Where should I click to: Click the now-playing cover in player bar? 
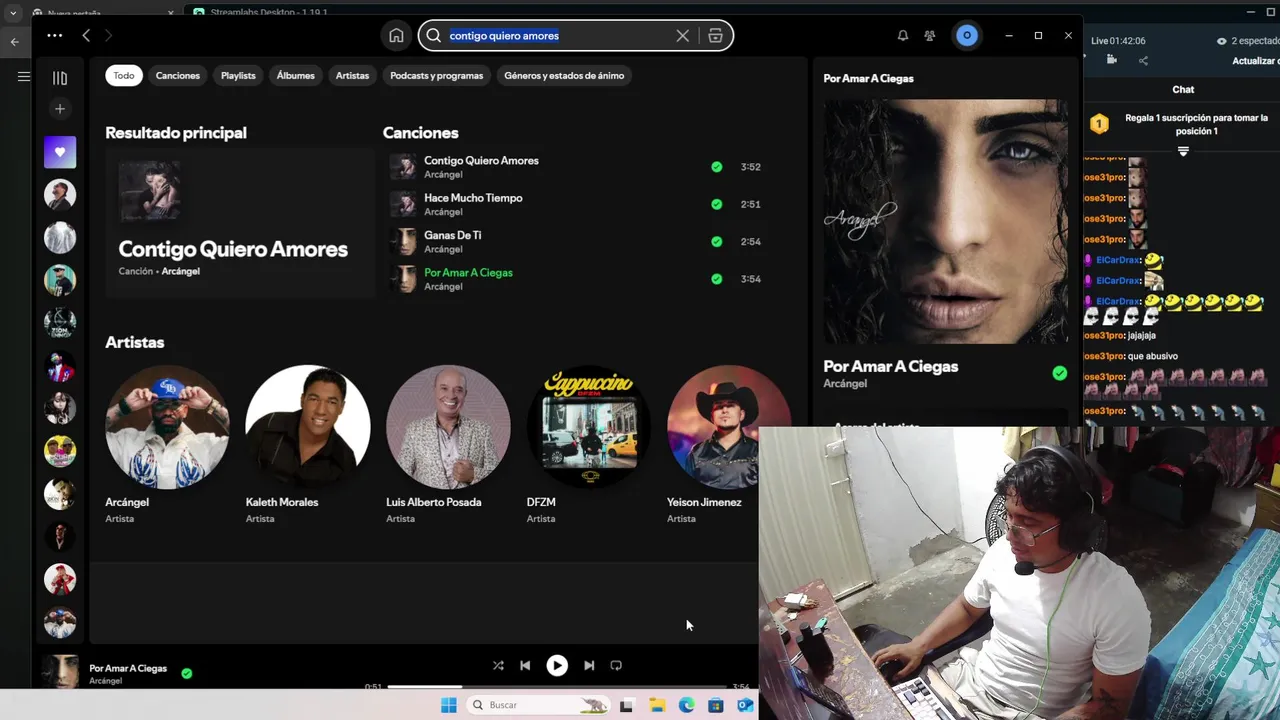(60, 671)
